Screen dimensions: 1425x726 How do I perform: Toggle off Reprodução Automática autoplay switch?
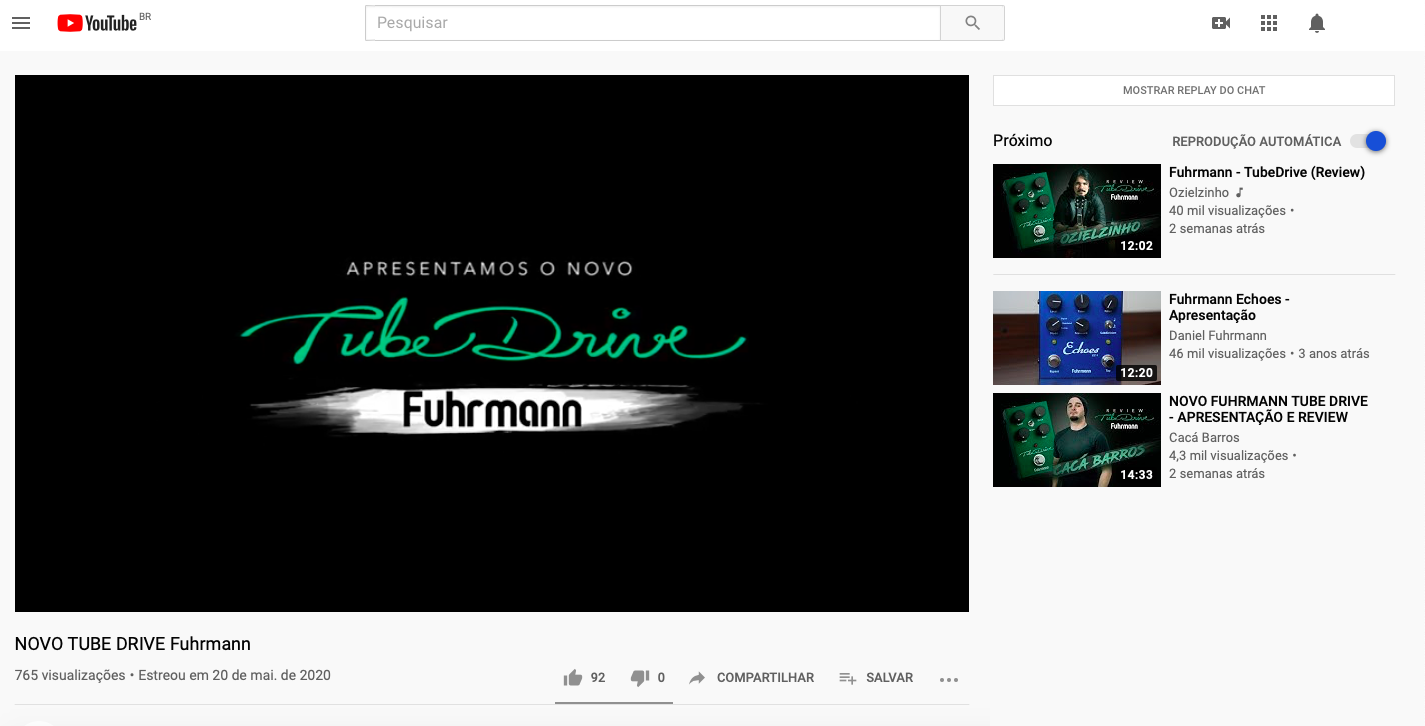click(x=1369, y=141)
